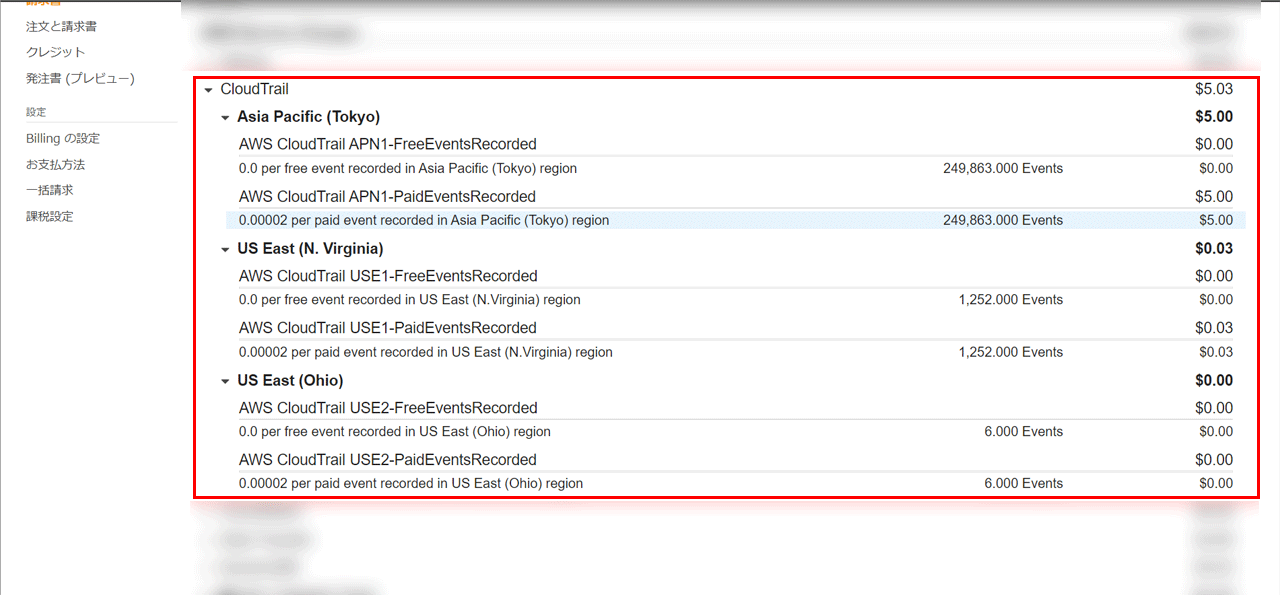The image size is (1280, 595).
Task: Select the Tokyo 0.00002 per paid event description
Action: [424, 220]
